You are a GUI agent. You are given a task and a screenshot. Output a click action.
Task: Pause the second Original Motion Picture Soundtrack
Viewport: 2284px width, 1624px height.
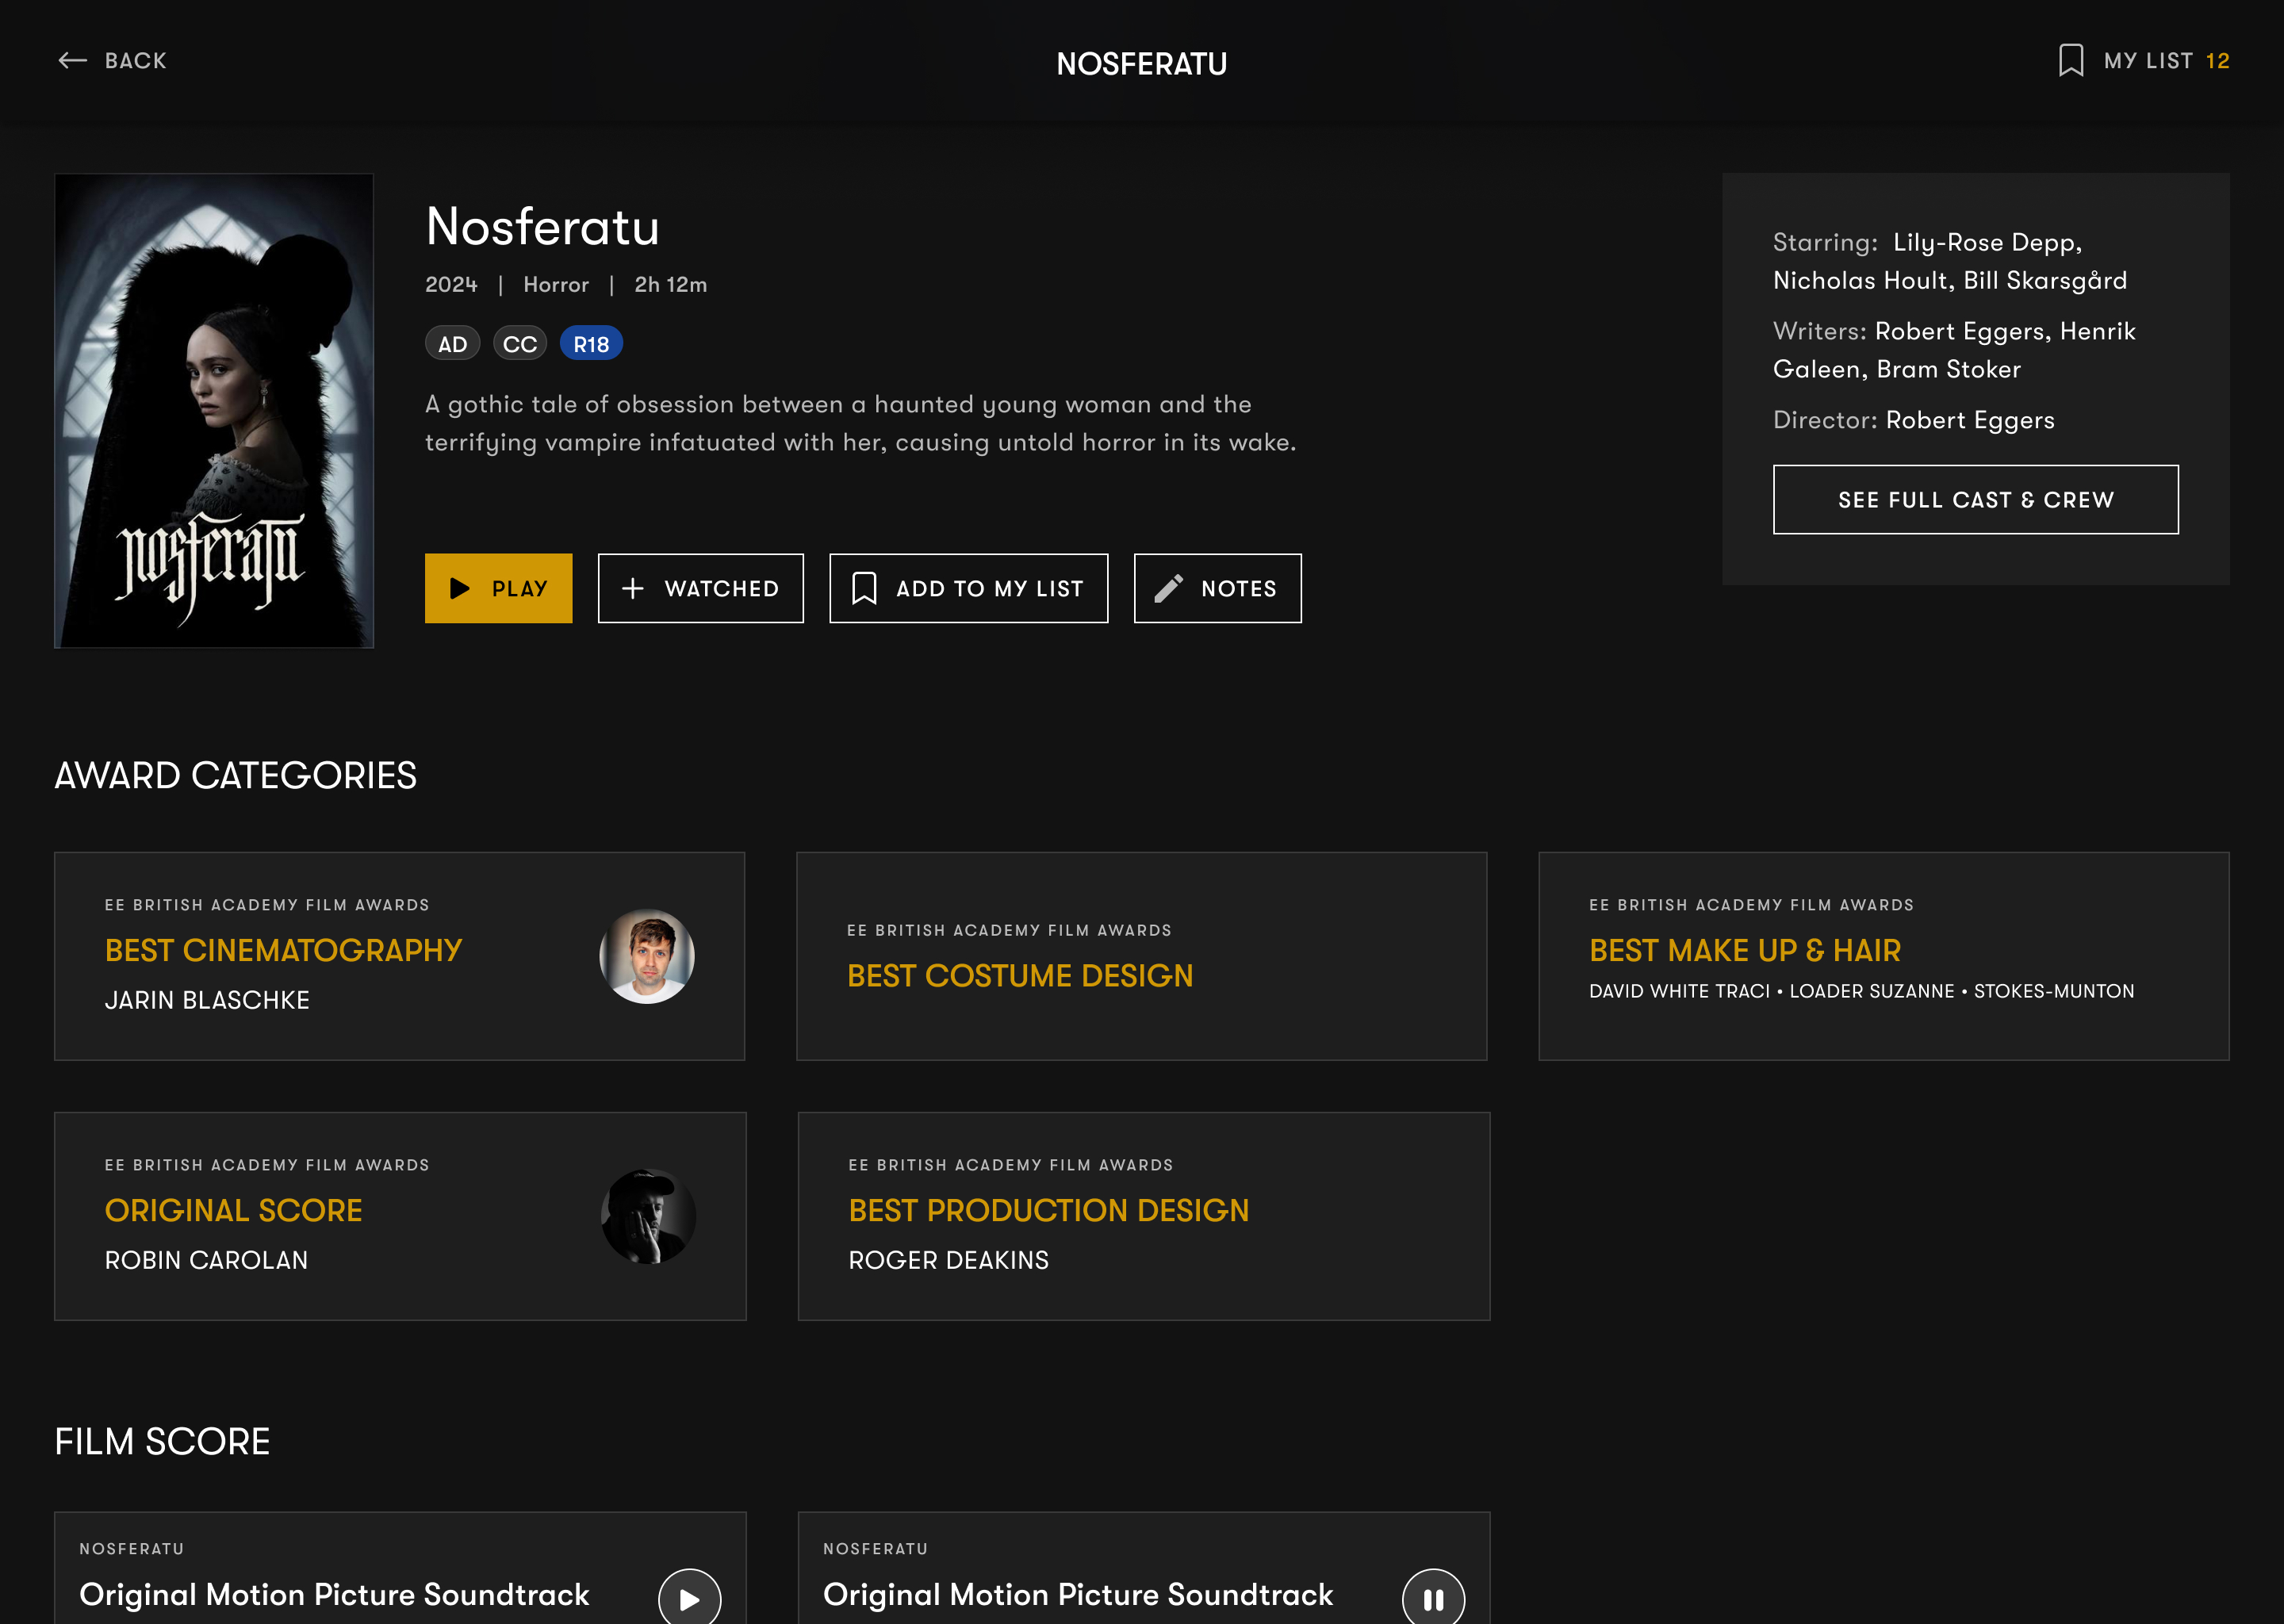point(1433,1599)
